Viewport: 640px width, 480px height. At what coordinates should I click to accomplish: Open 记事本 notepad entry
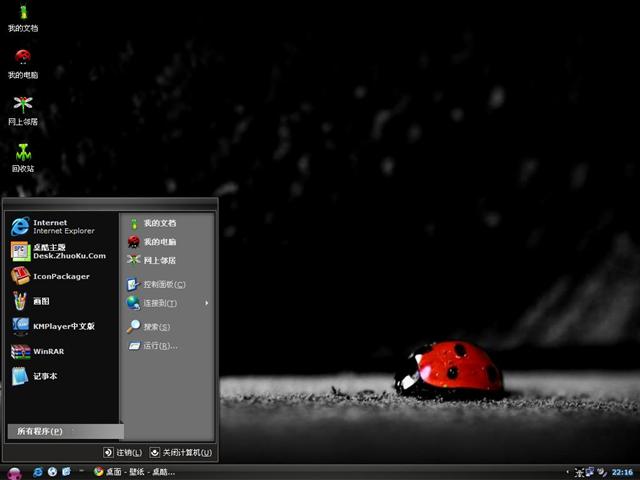62,376
